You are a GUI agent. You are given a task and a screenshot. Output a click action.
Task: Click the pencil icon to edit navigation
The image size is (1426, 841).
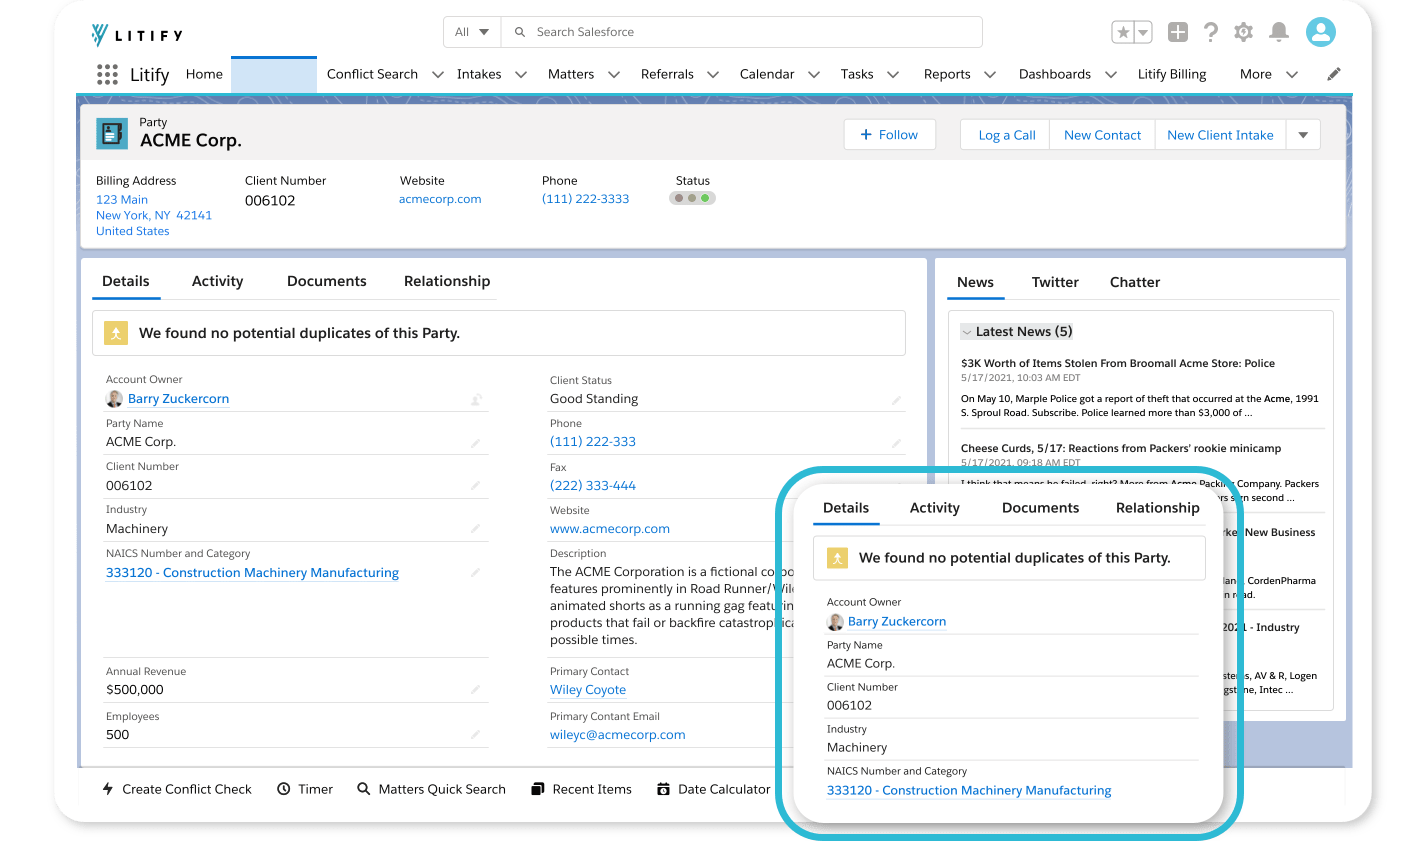(1334, 74)
